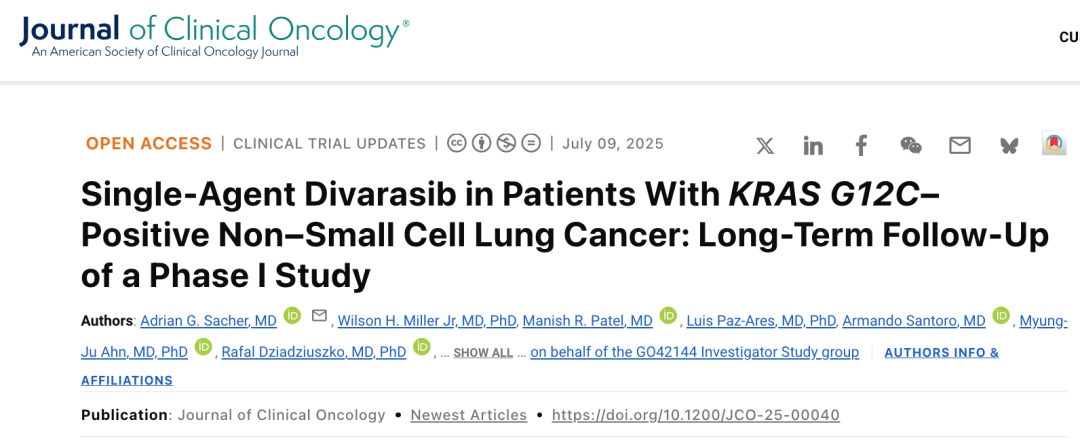Open GO42144 Investigator Study group link

(x=694, y=352)
